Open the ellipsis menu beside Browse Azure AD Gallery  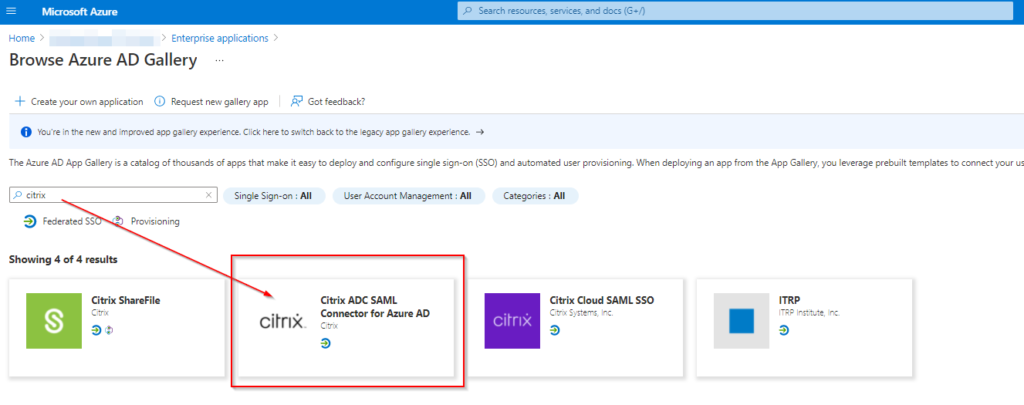pos(219,61)
